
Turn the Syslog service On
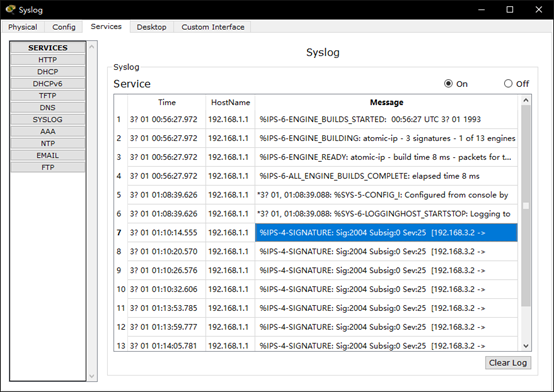[448, 84]
